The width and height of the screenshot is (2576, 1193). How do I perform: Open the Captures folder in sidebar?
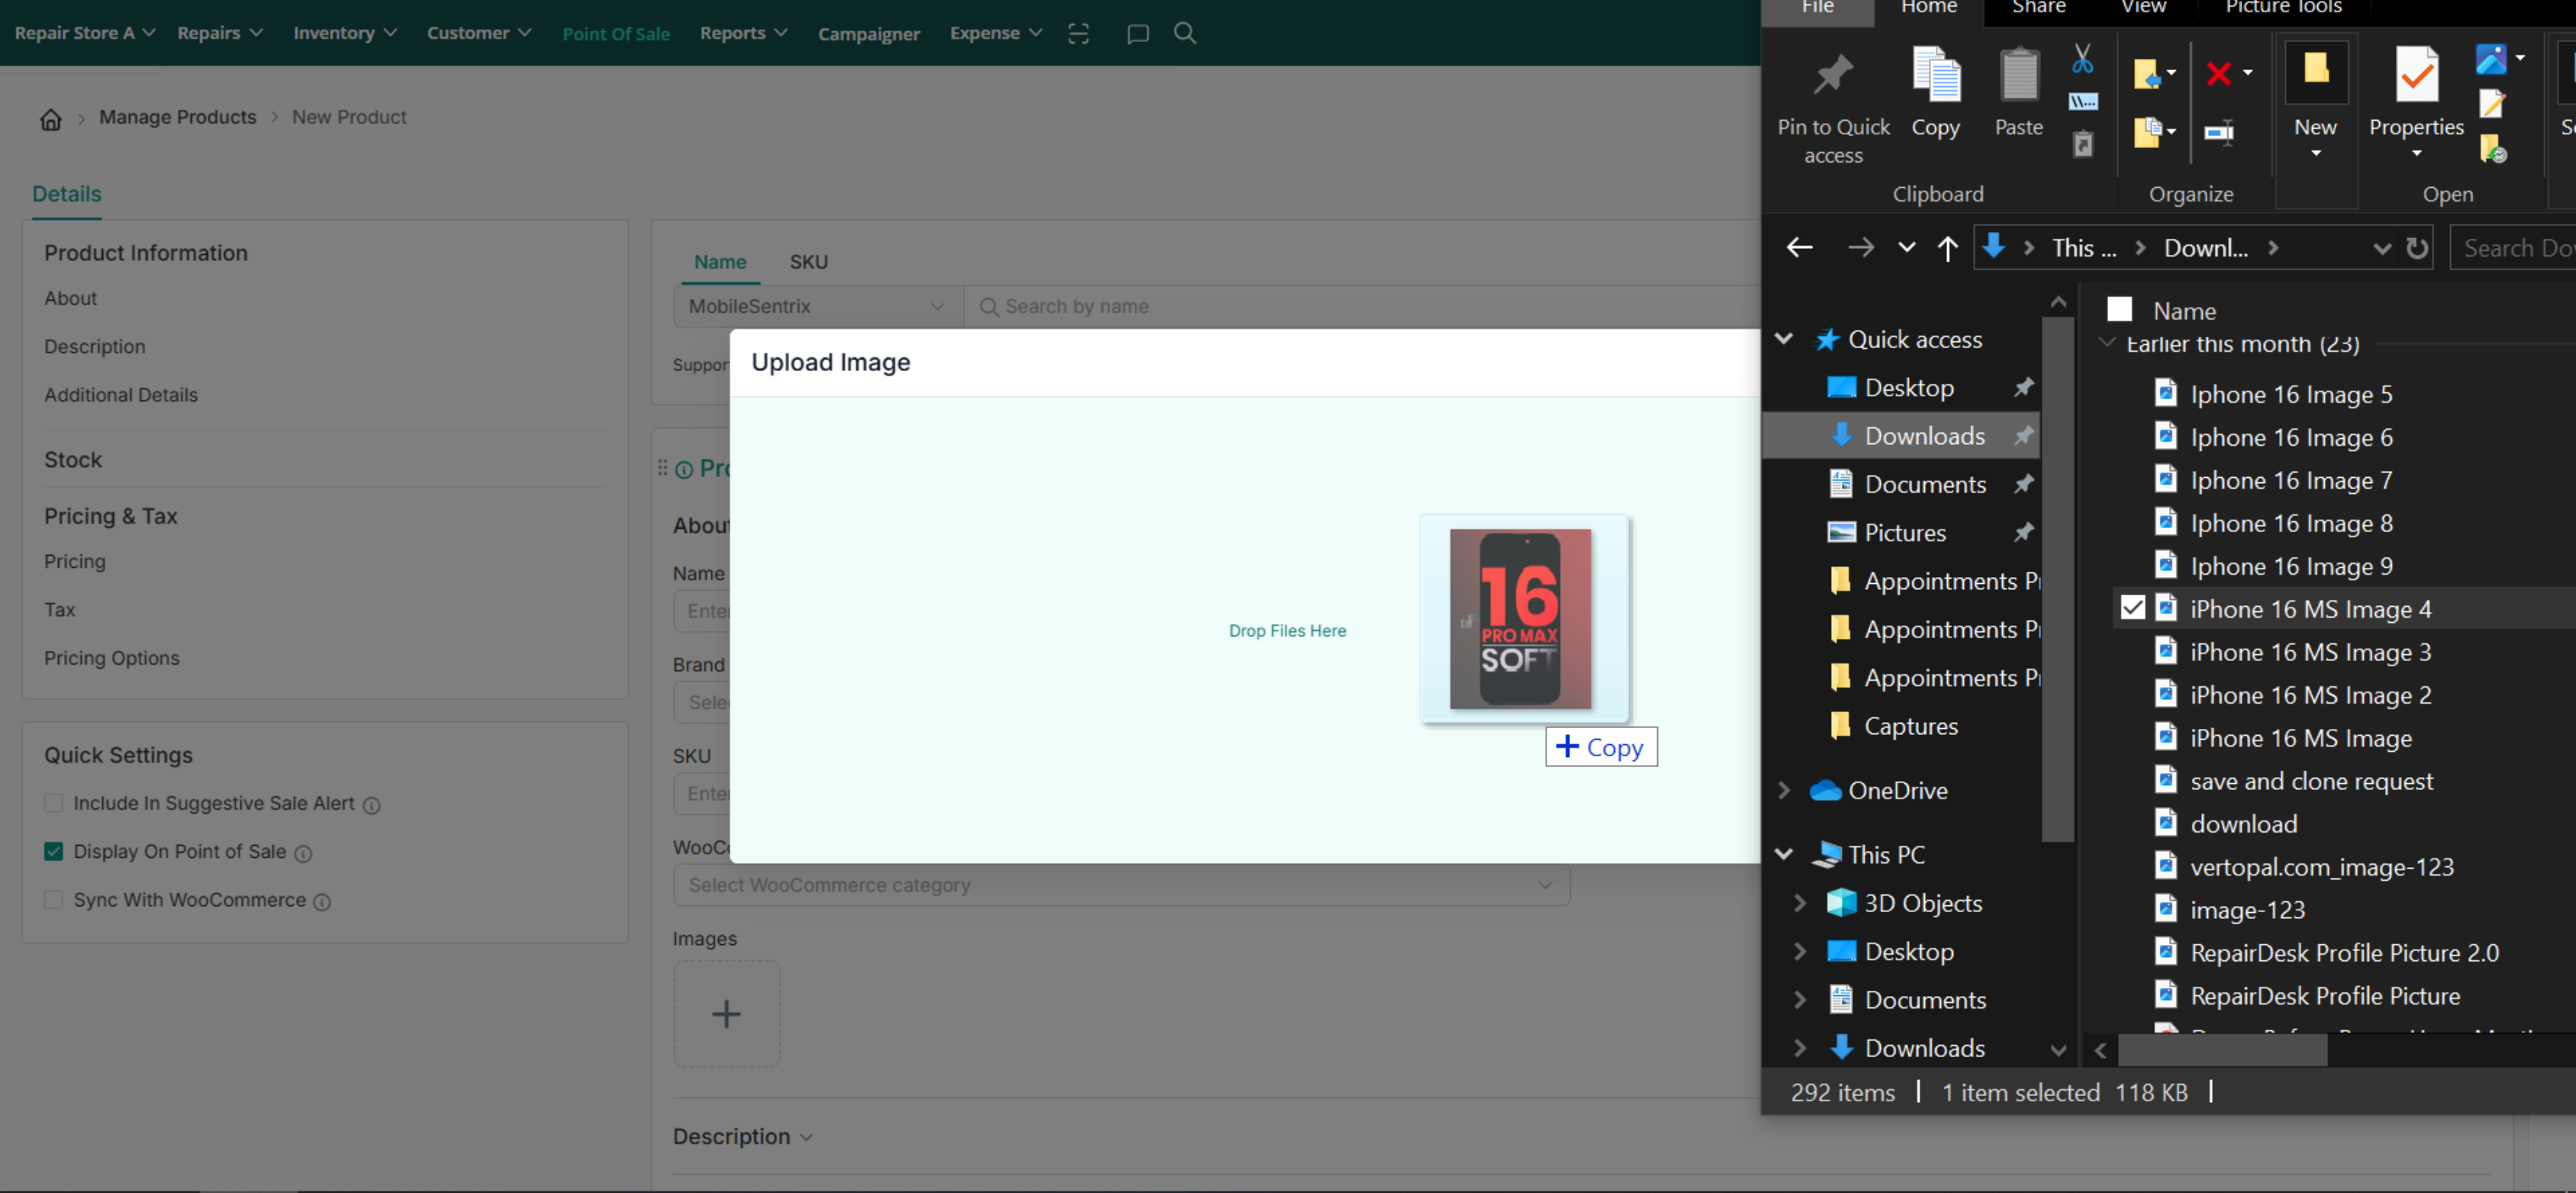[x=1910, y=726]
